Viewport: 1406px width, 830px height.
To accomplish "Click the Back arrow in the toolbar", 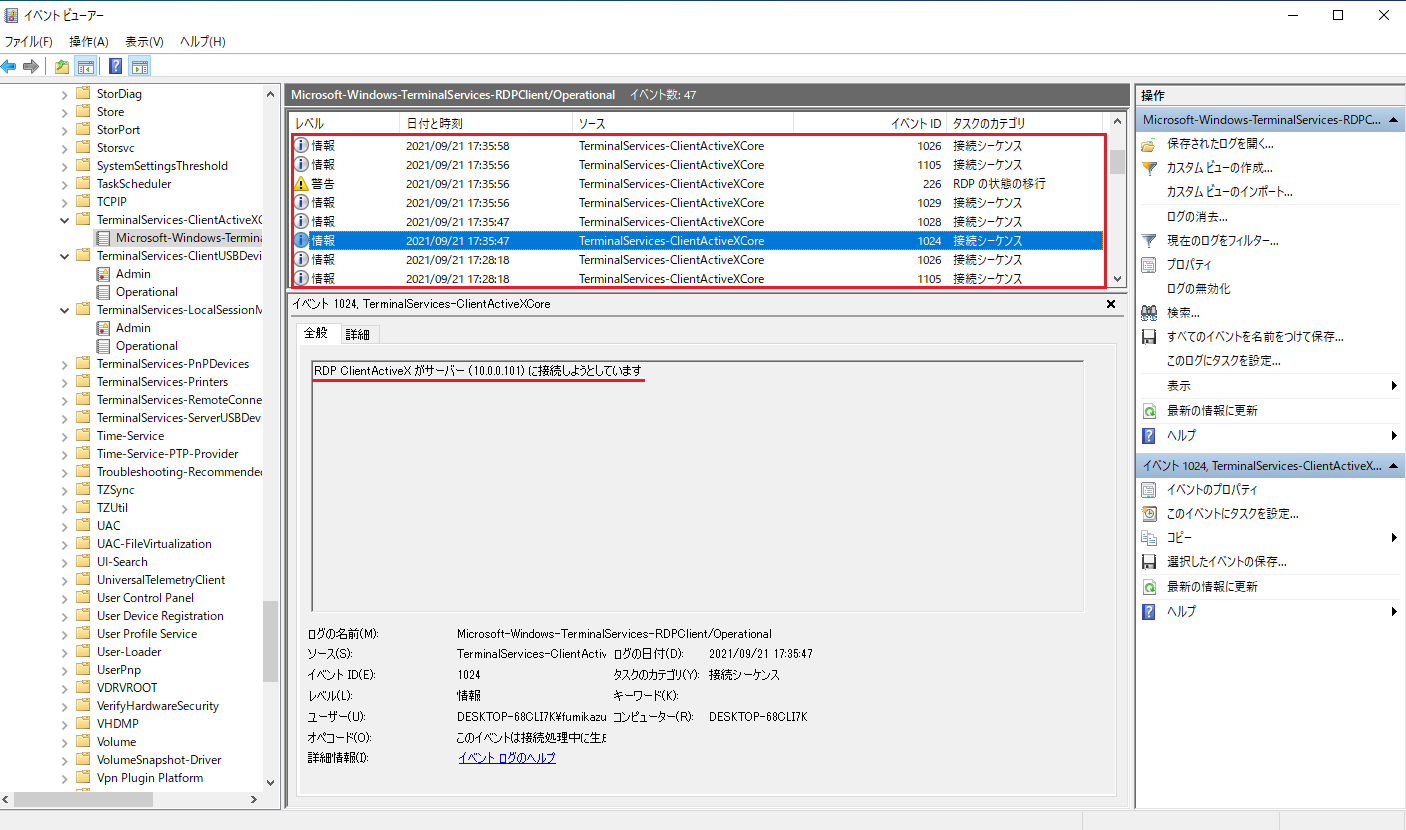I will click(x=9, y=67).
